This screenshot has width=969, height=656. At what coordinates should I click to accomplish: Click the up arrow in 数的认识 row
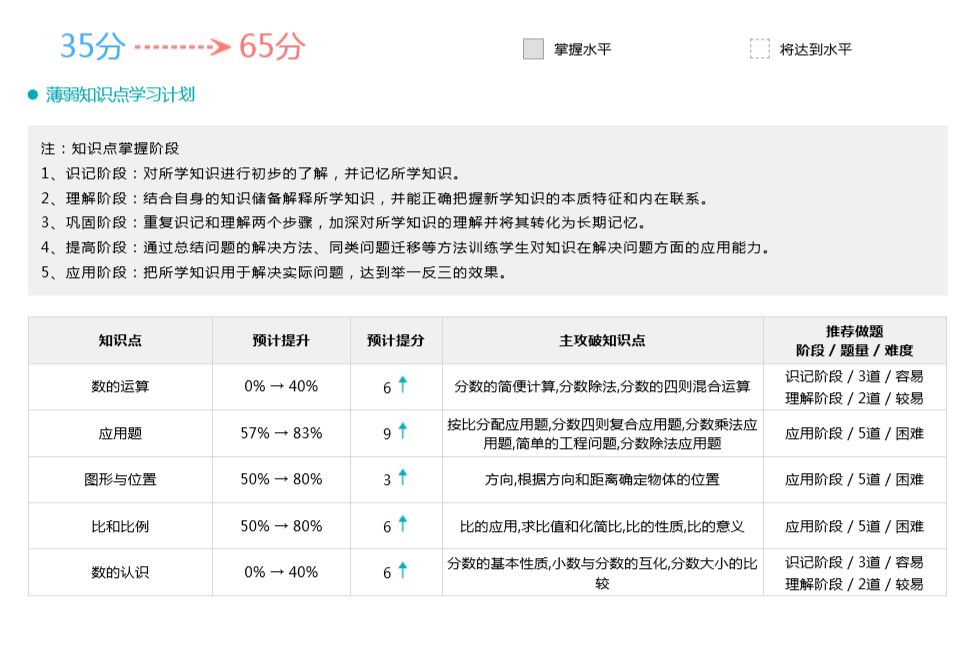(403, 570)
